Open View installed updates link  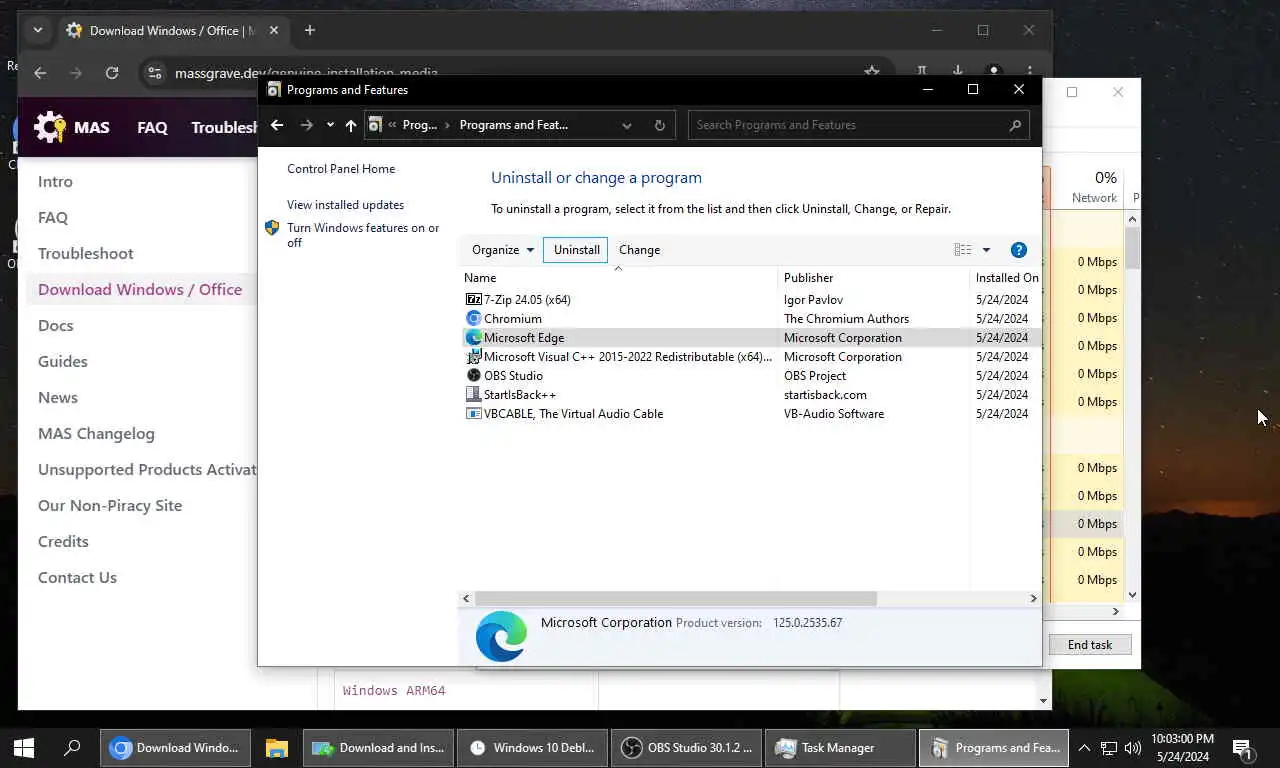click(x=346, y=205)
